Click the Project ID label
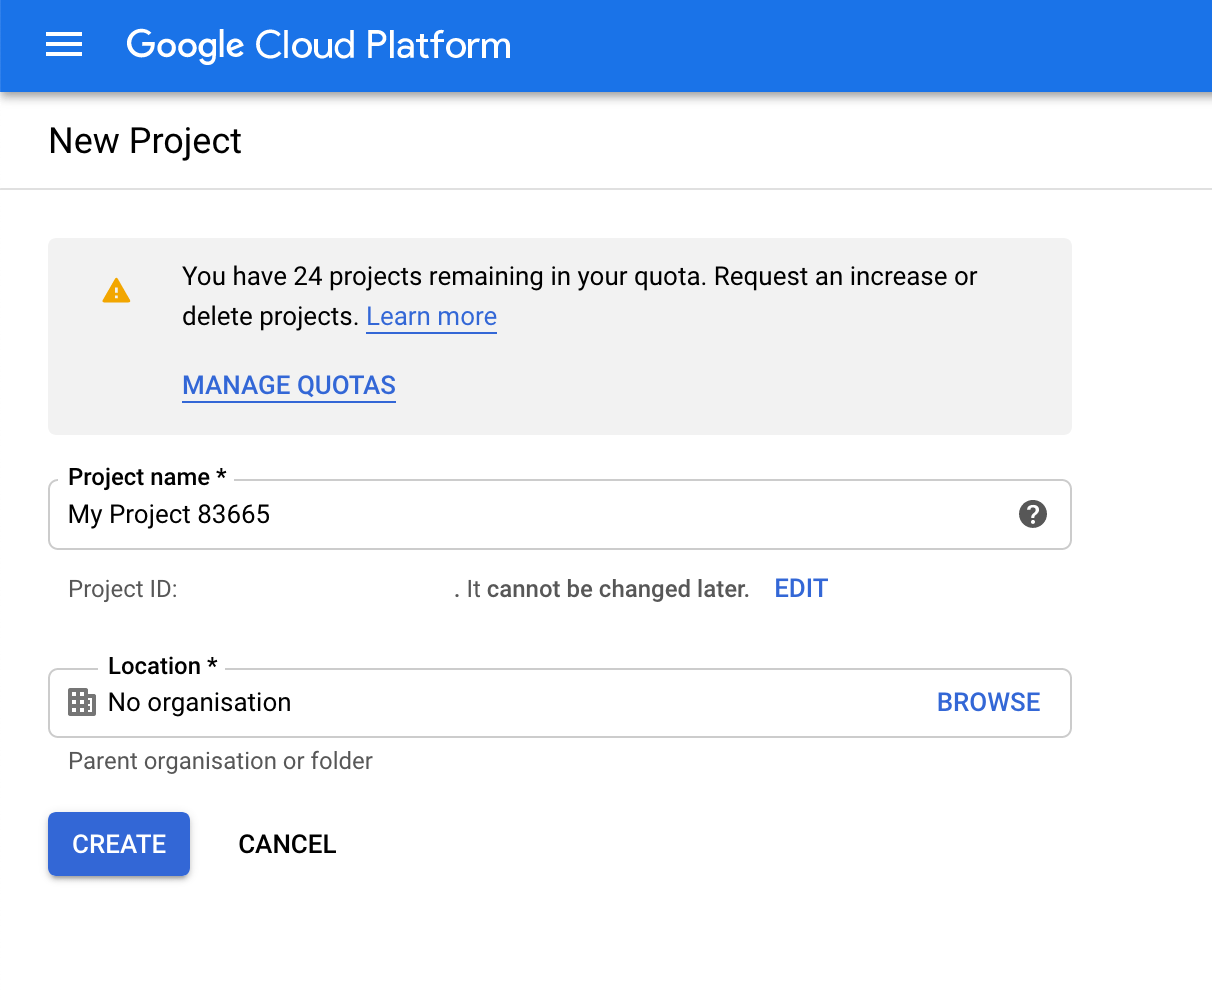 (123, 589)
